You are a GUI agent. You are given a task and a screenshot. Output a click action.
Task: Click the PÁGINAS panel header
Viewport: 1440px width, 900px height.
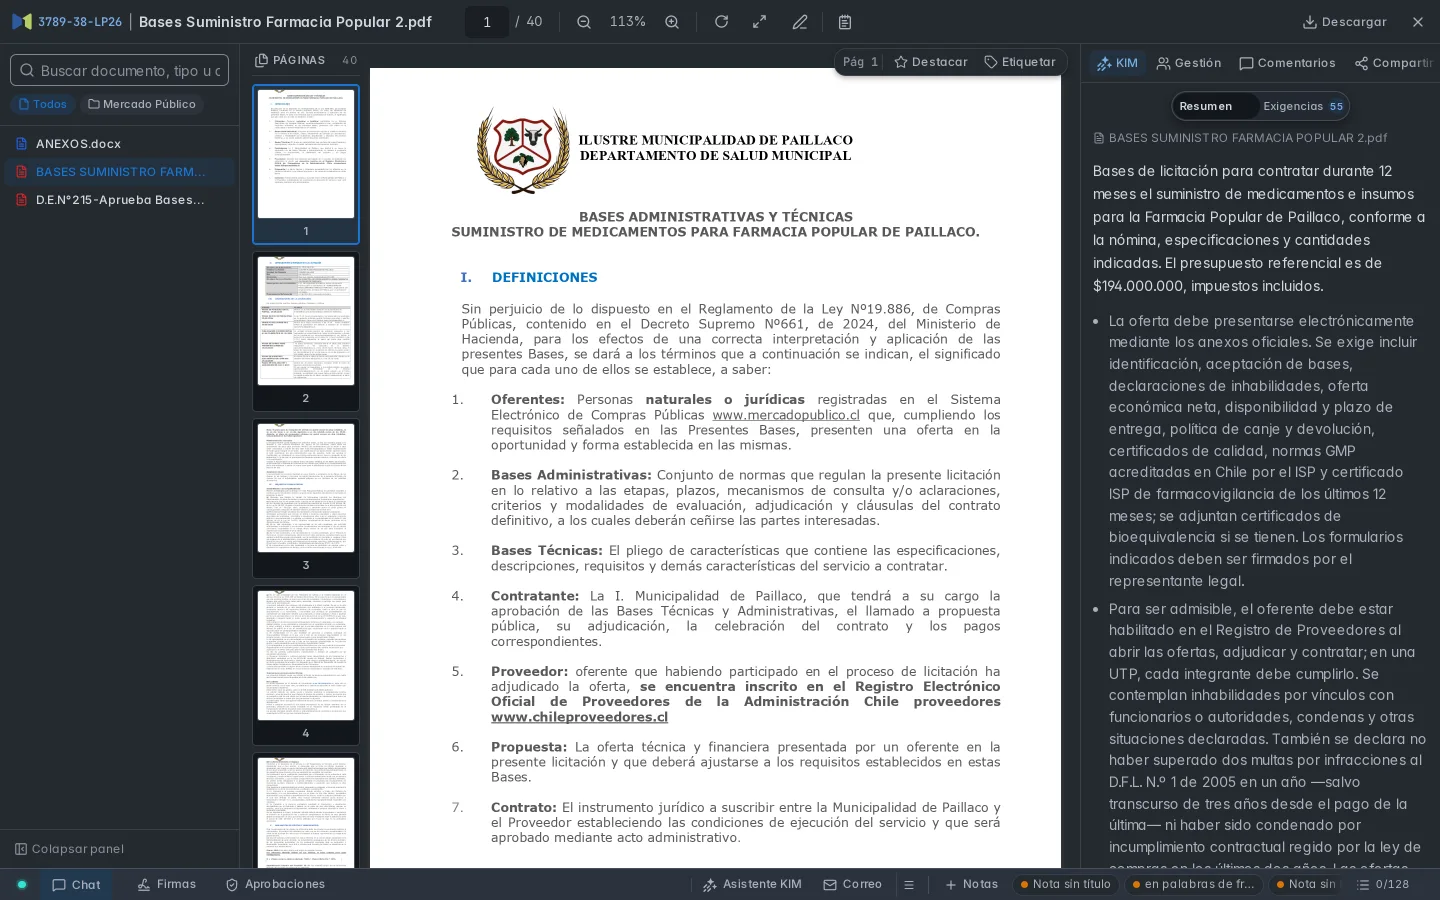[x=290, y=60]
